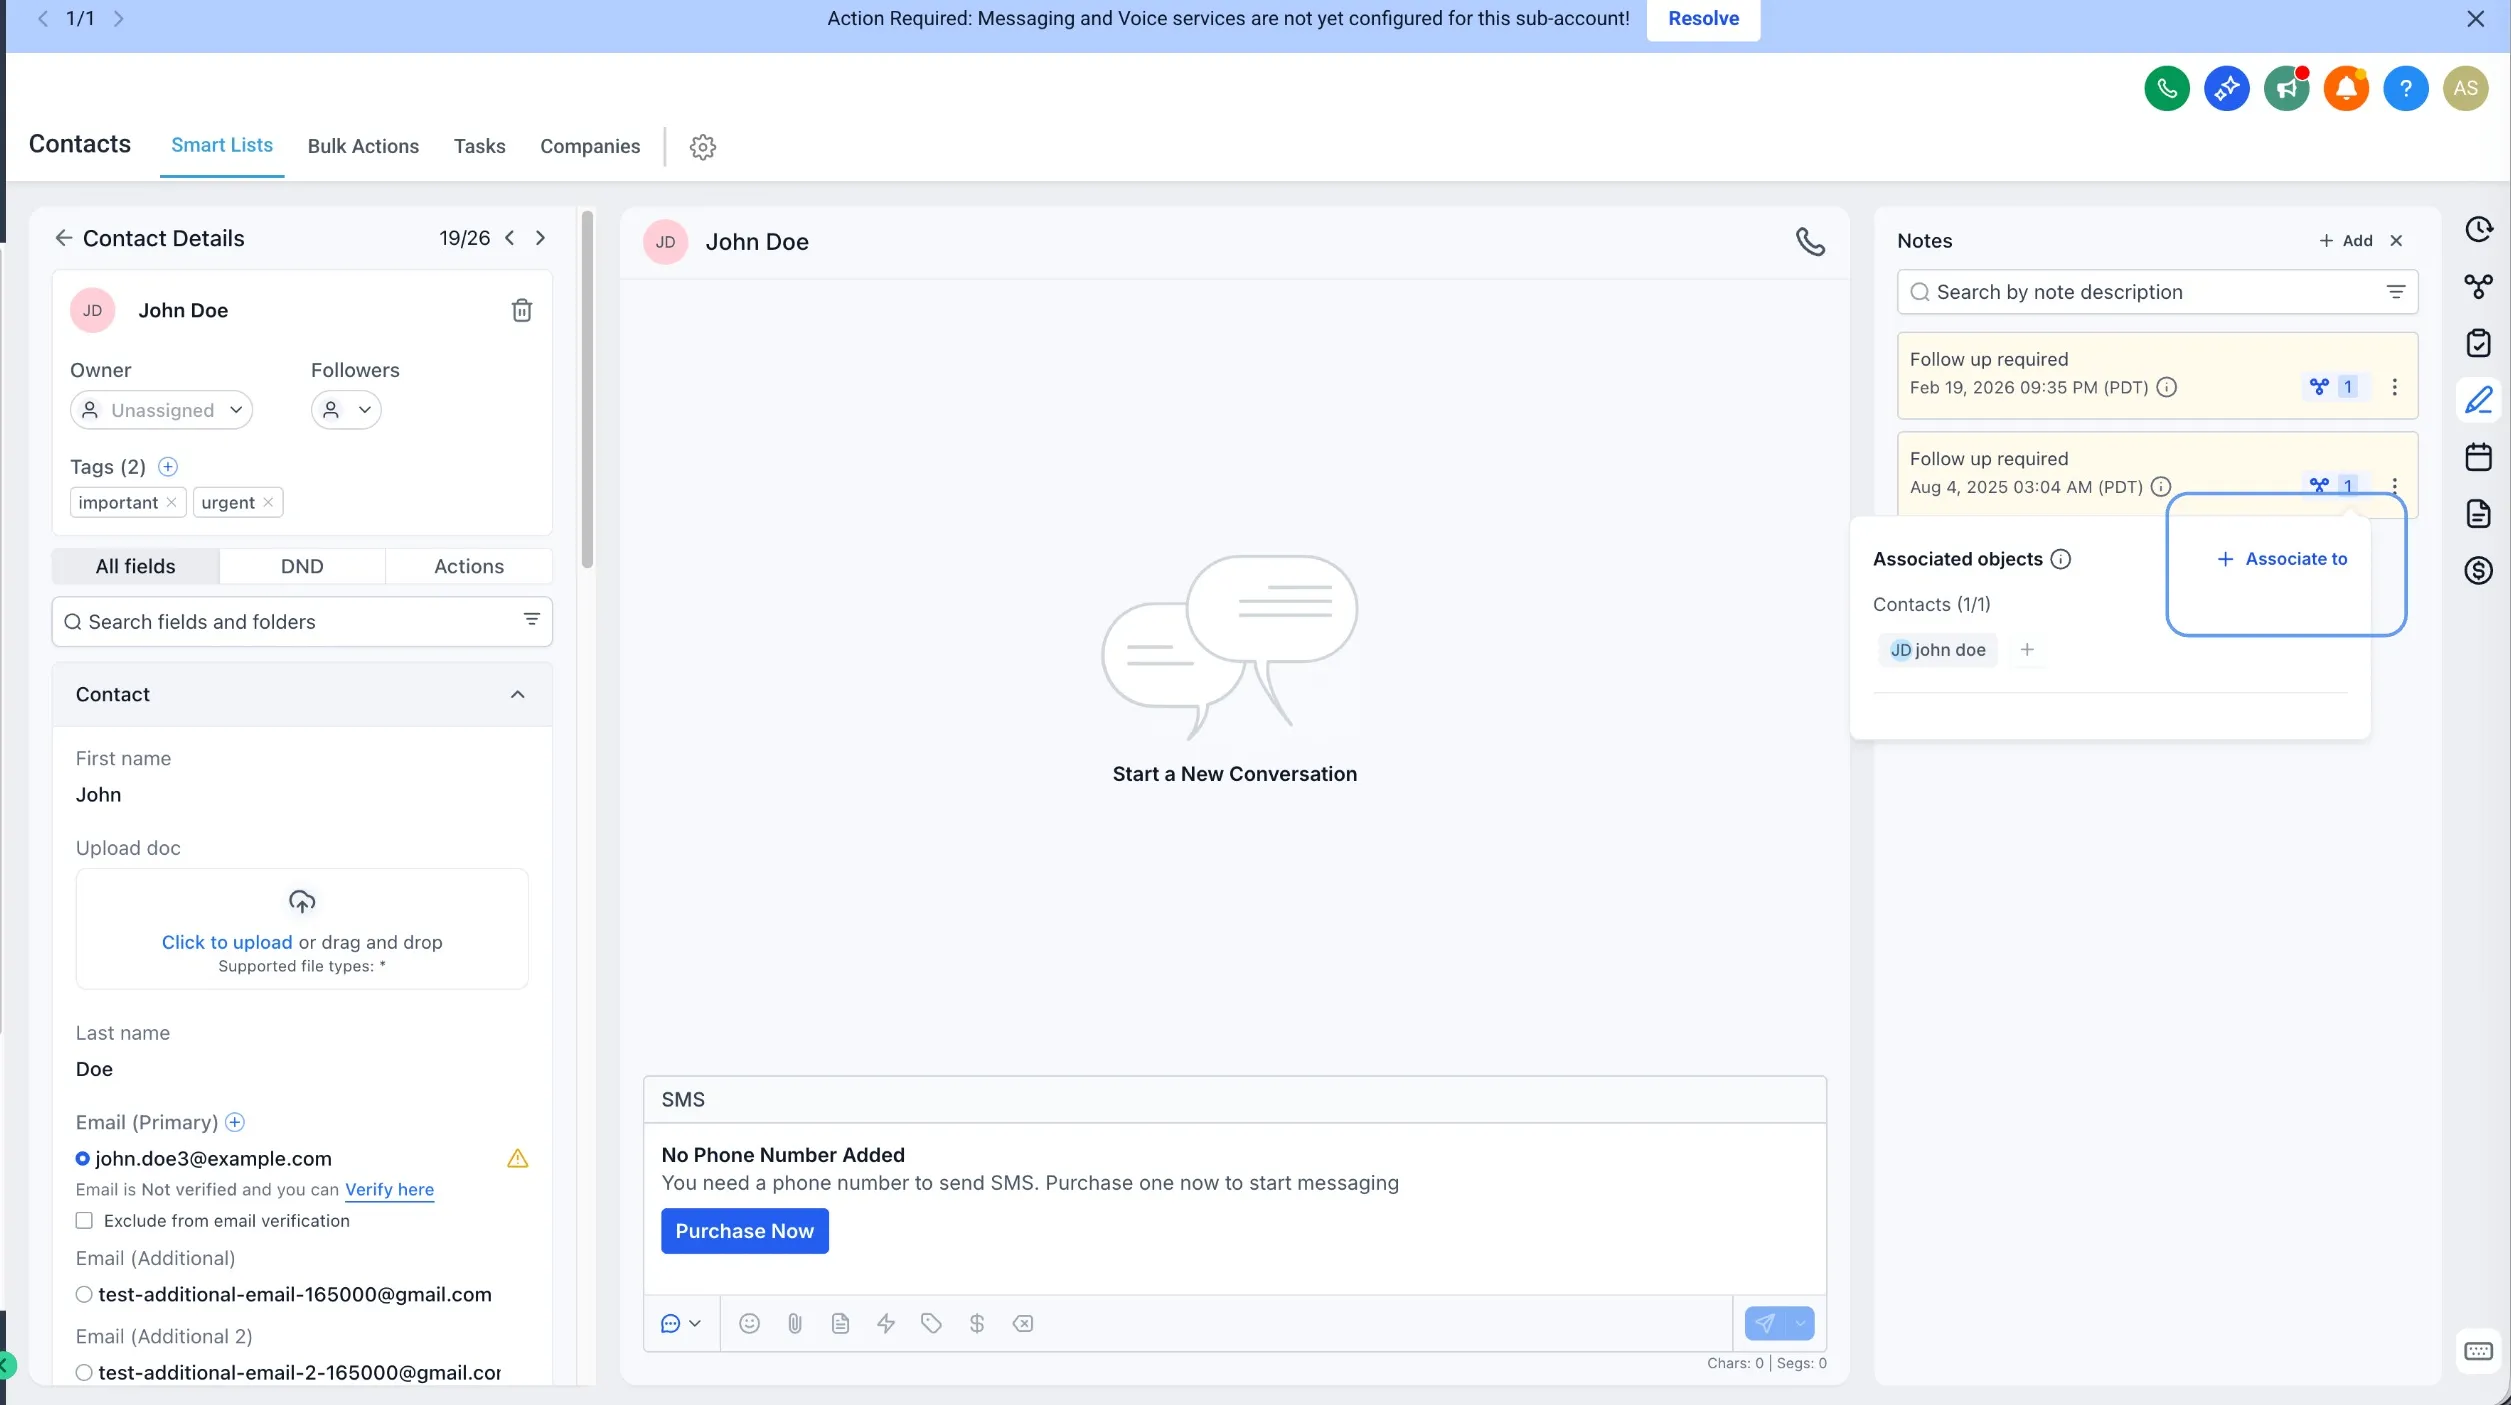Delete contact using trash icon
Image resolution: width=2511 pixels, height=1405 pixels.
[521, 310]
